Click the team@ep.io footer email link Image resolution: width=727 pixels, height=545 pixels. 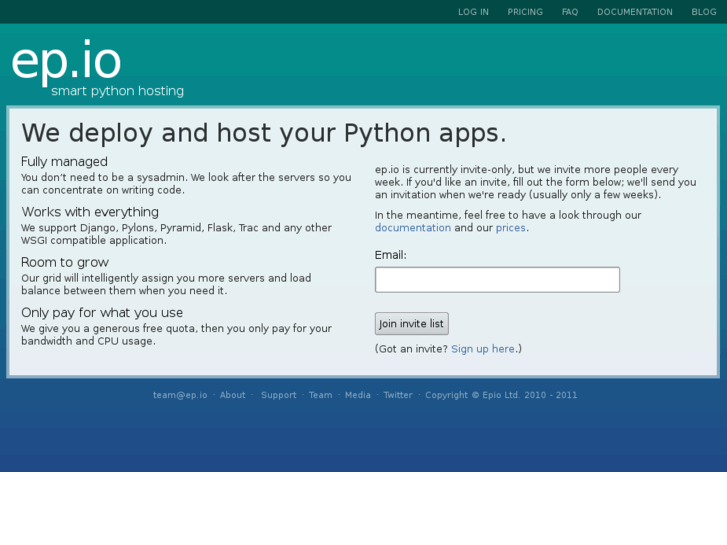(x=180, y=395)
